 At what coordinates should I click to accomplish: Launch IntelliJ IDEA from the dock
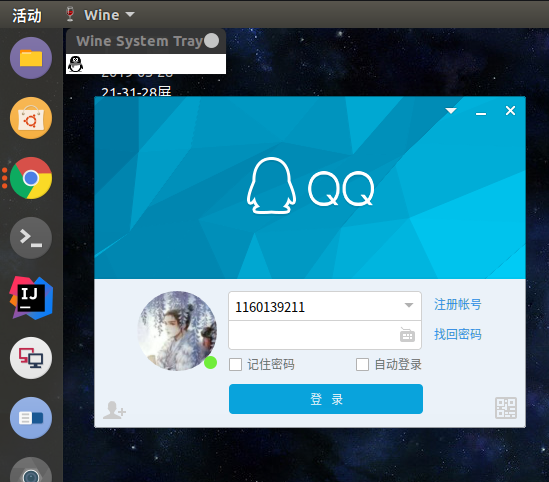(x=31, y=298)
